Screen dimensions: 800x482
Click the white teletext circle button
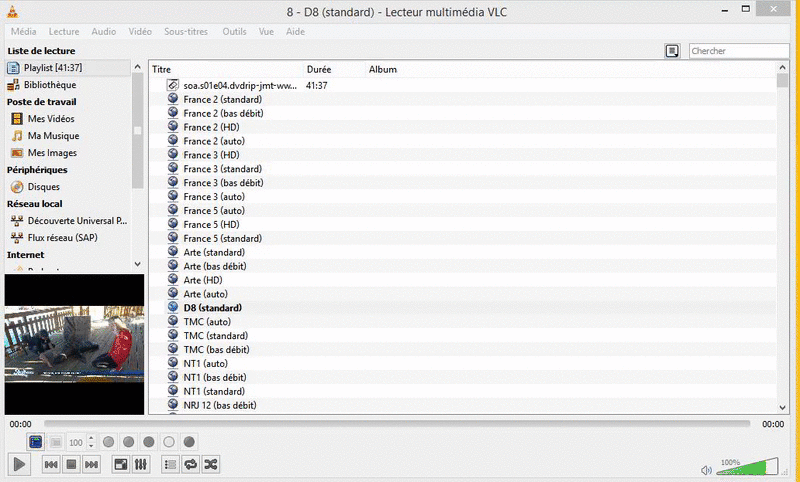point(169,442)
